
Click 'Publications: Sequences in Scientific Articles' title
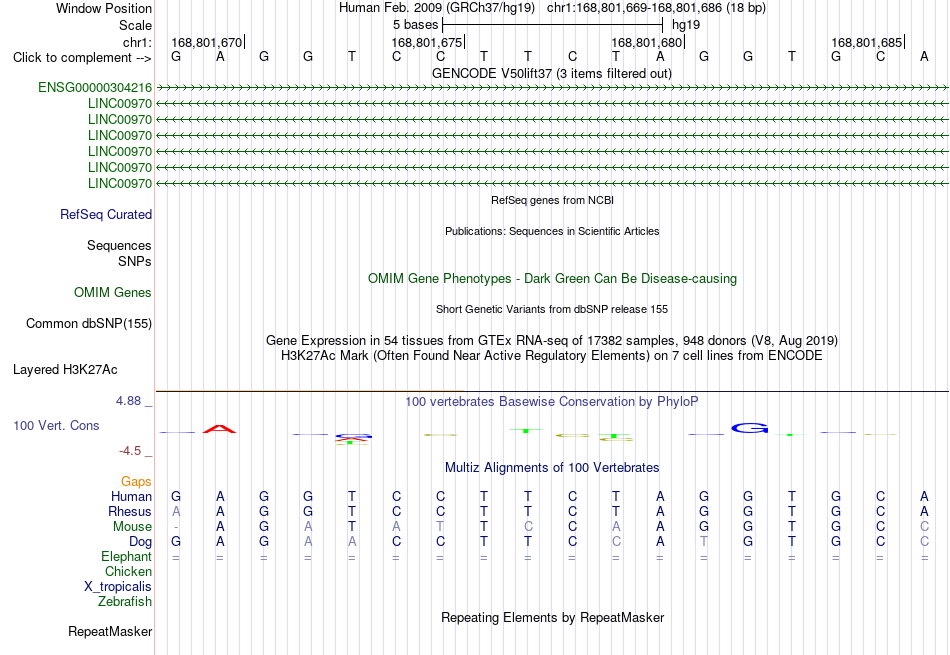[x=552, y=231]
